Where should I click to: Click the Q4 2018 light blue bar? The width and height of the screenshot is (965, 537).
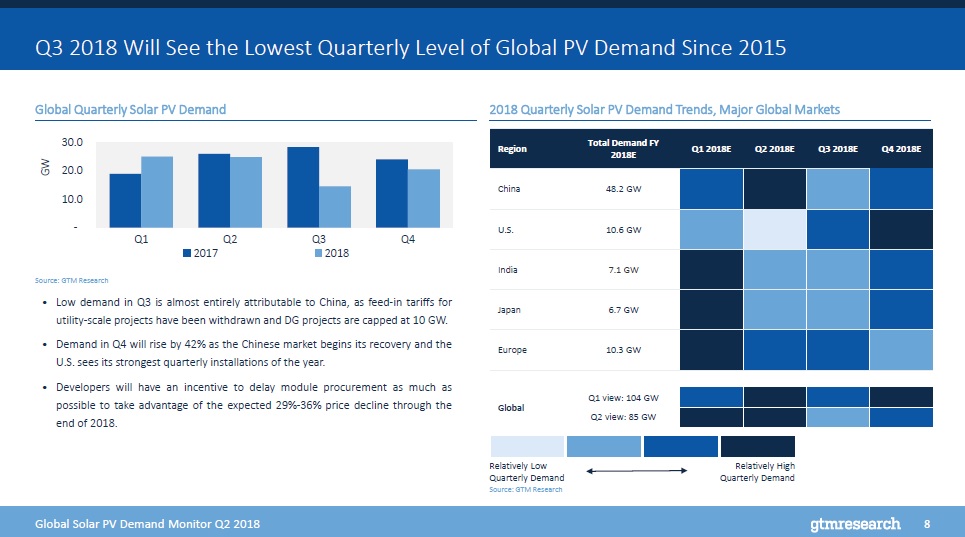coord(424,198)
